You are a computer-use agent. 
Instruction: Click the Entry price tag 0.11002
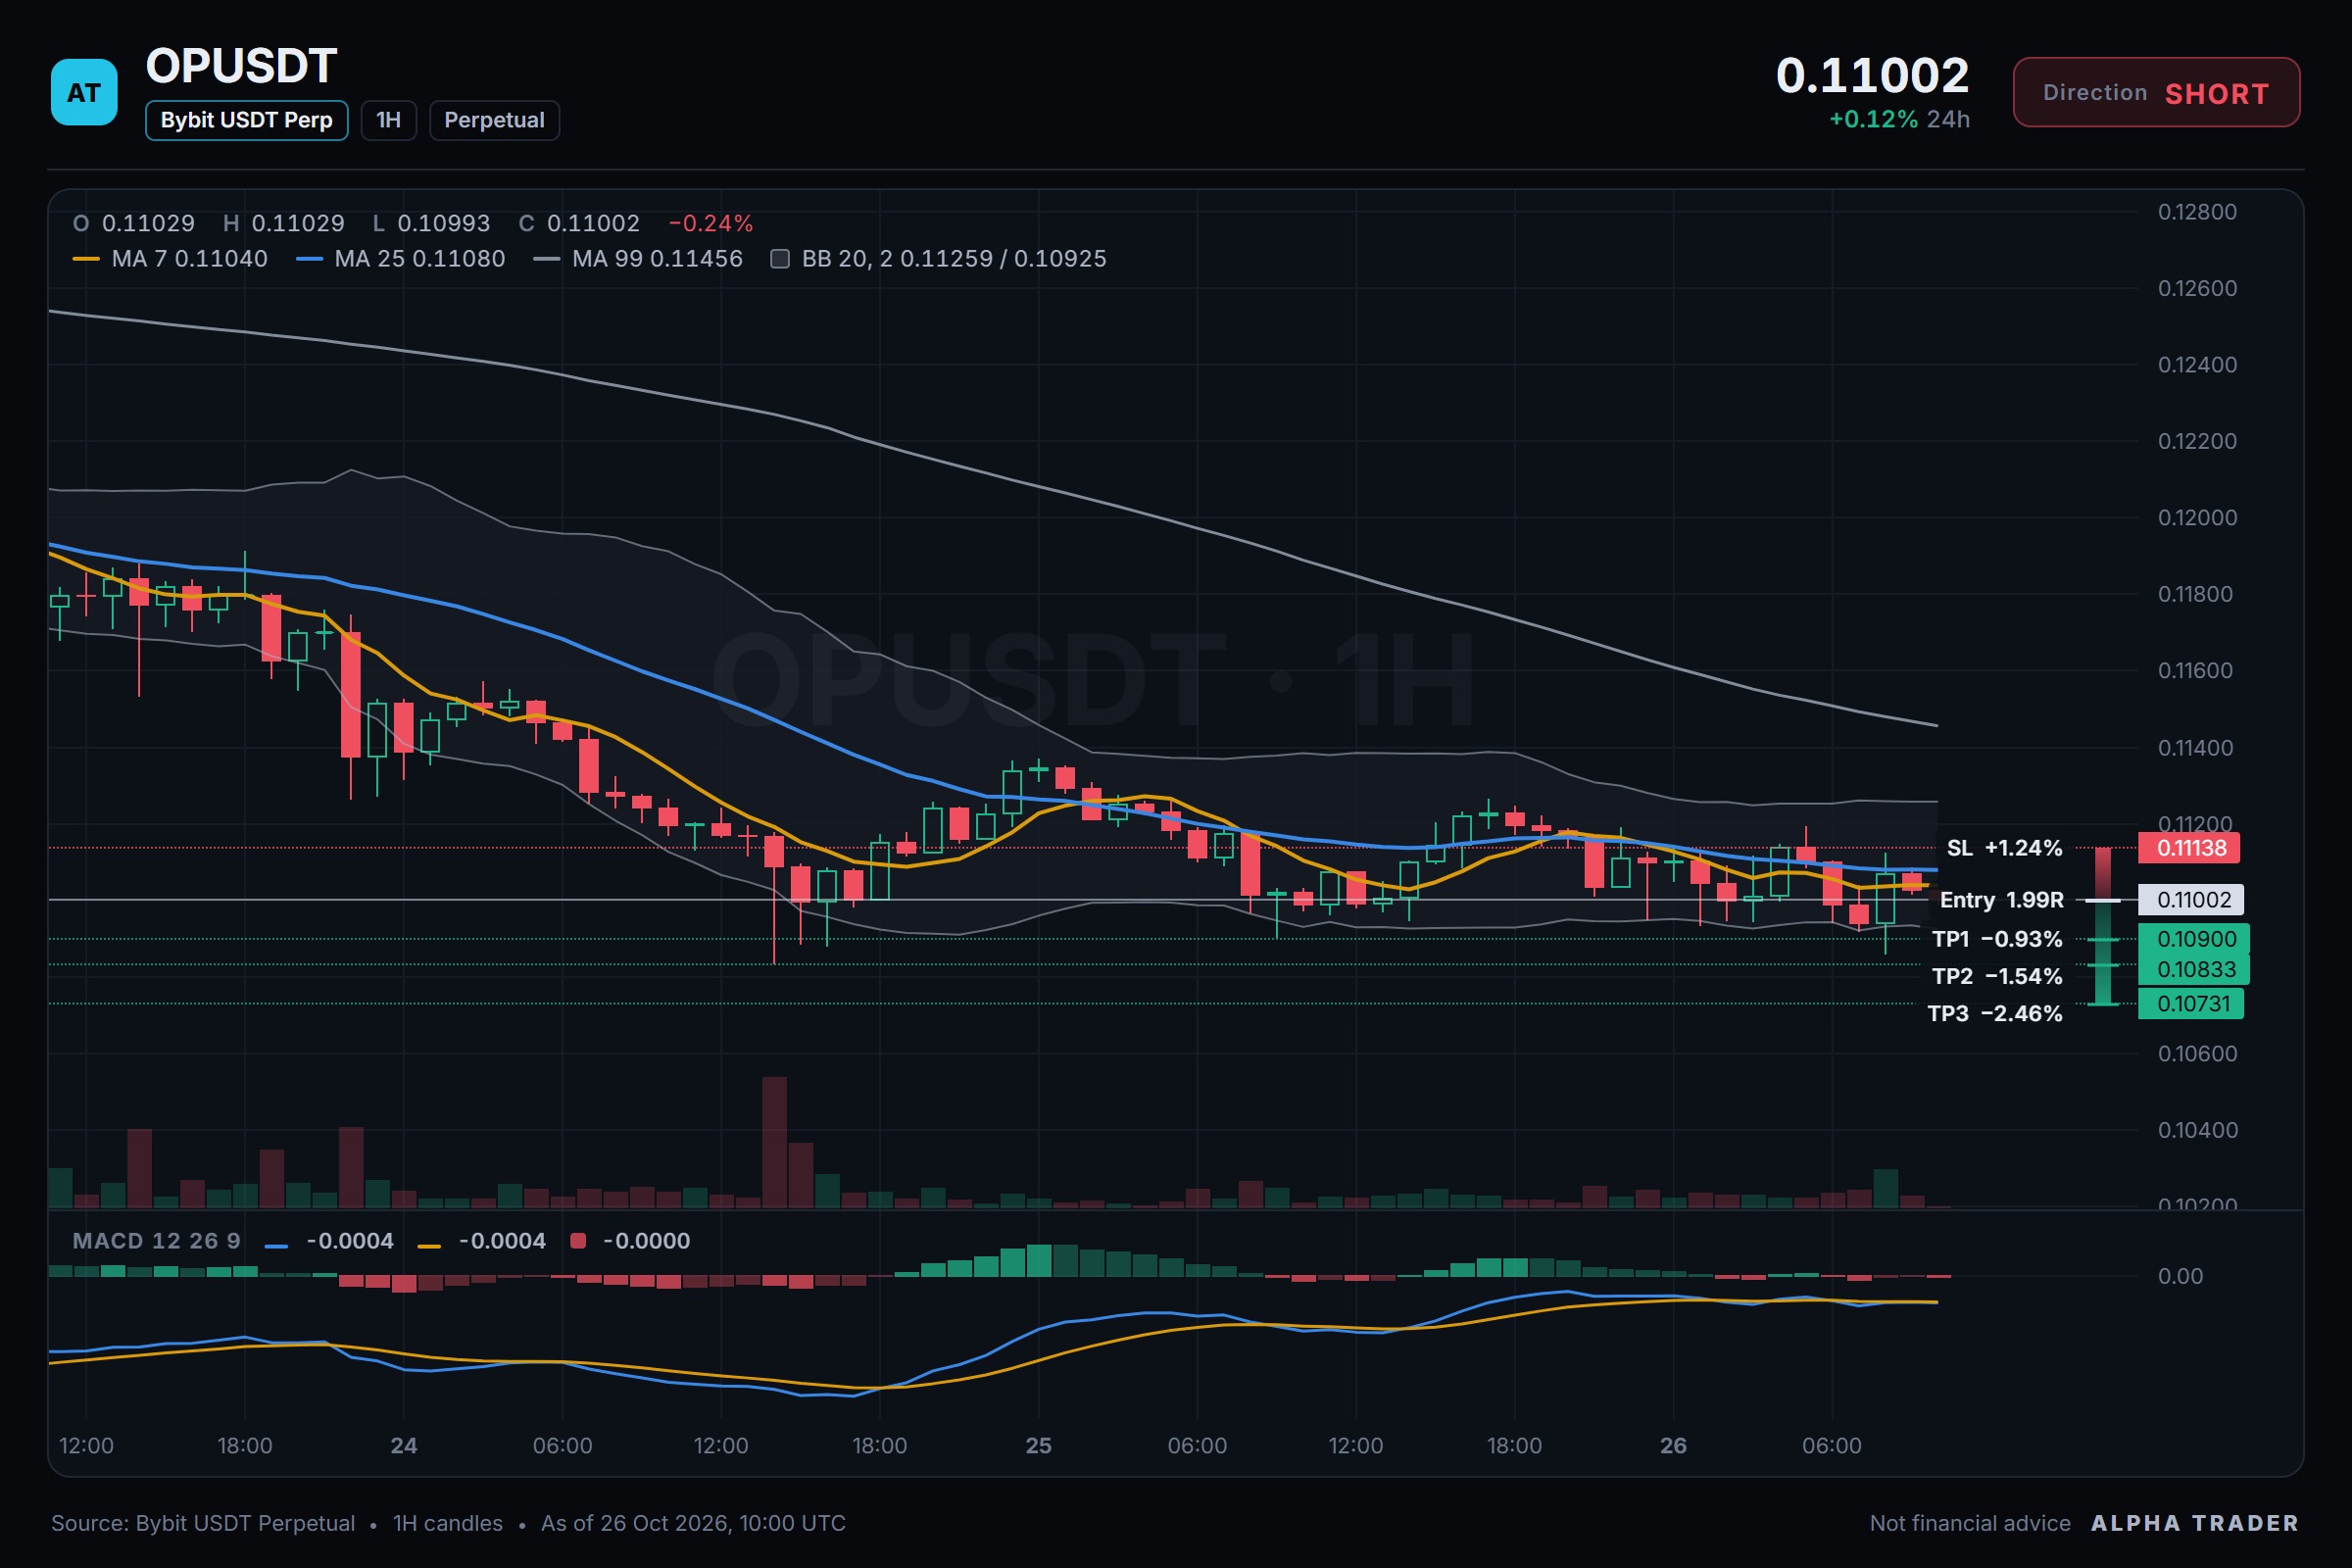2190,899
